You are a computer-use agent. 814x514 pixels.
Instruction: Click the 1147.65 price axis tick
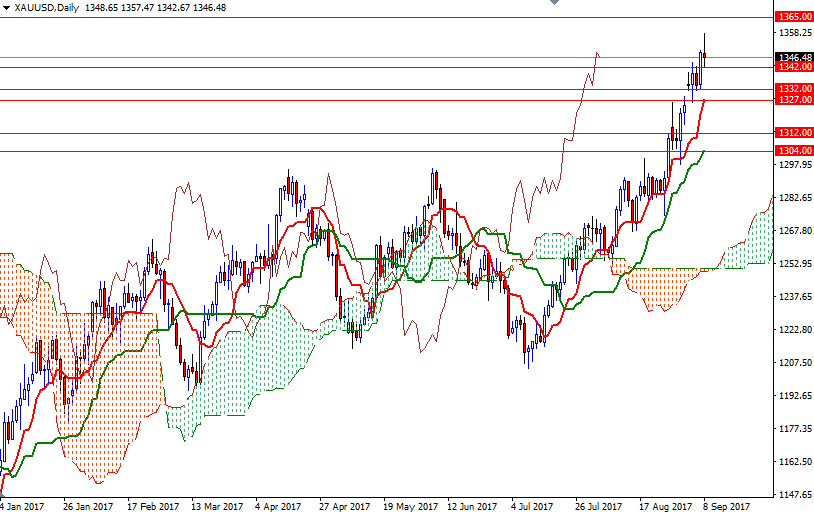[x=793, y=494]
